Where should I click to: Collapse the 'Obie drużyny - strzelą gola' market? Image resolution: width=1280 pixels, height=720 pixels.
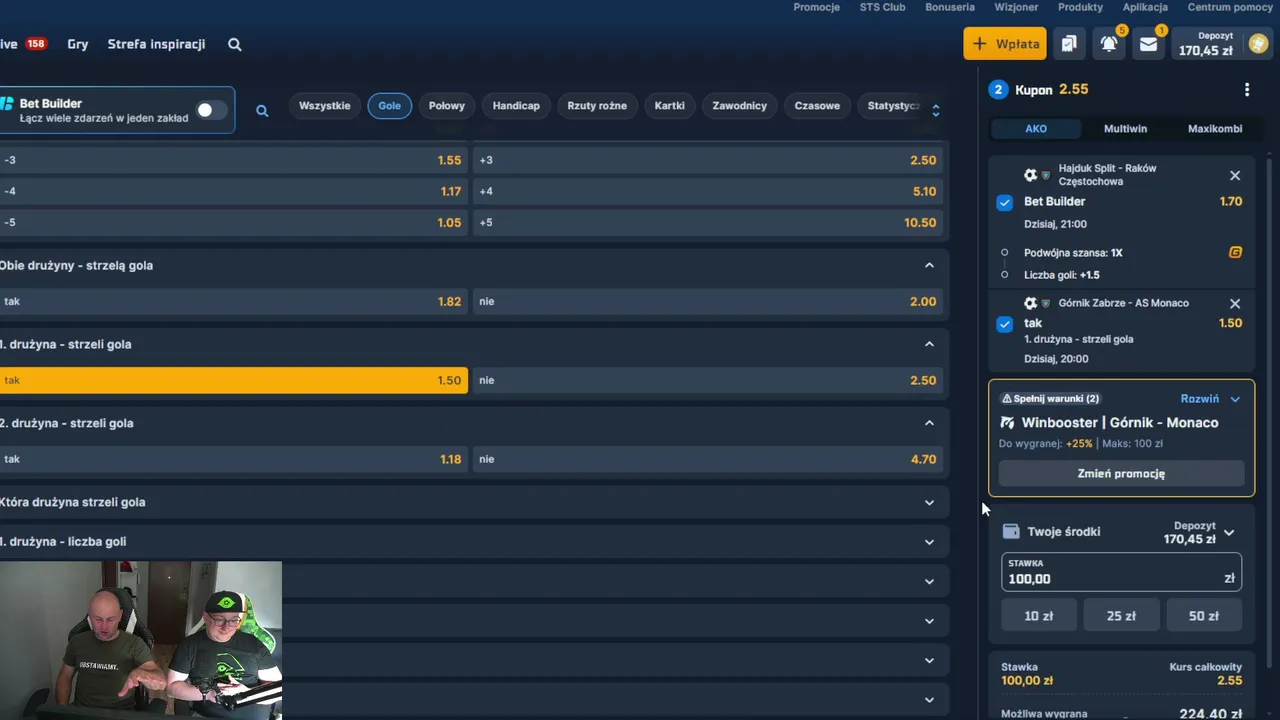(x=929, y=266)
